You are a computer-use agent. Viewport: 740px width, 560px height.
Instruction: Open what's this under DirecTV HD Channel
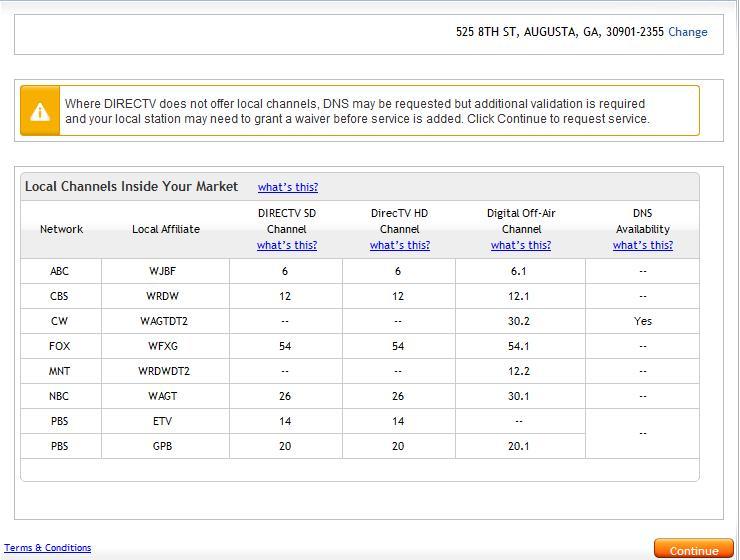pyautogui.click(x=400, y=245)
